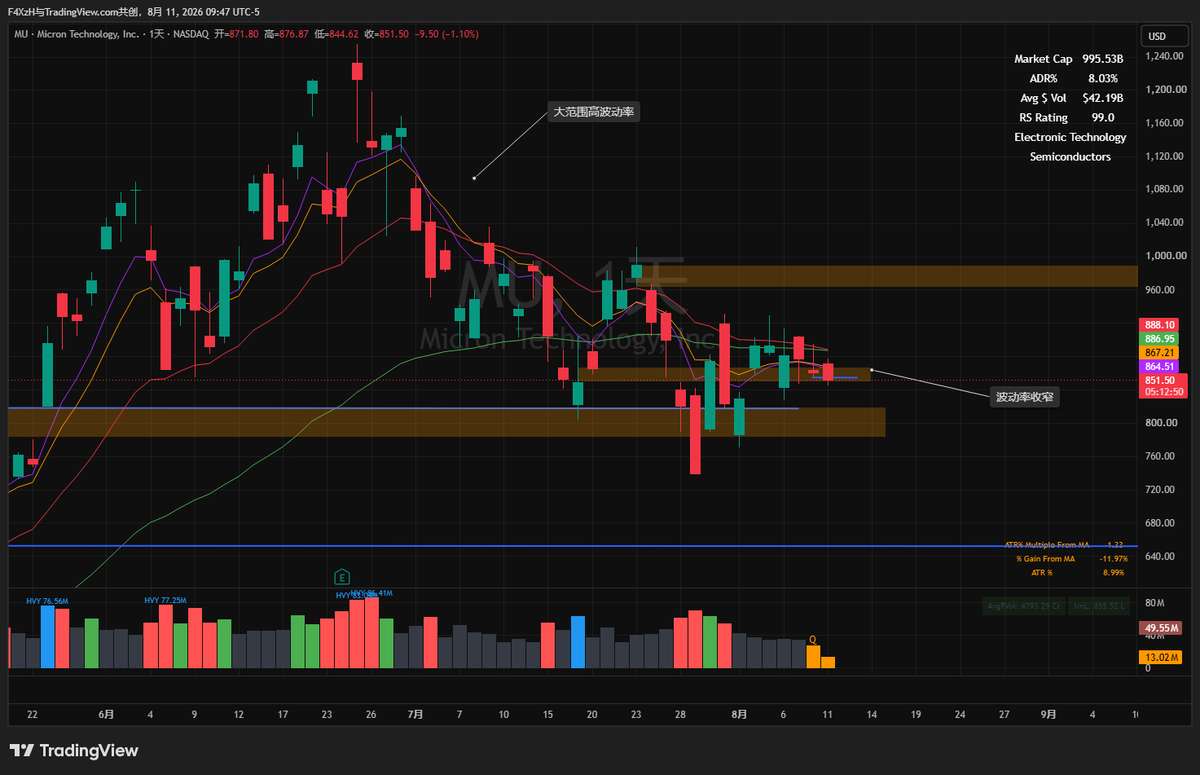The height and width of the screenshot is (775, 1200).
Task: Click the Electronic Technology sector text
Action: coord(1070,137)
